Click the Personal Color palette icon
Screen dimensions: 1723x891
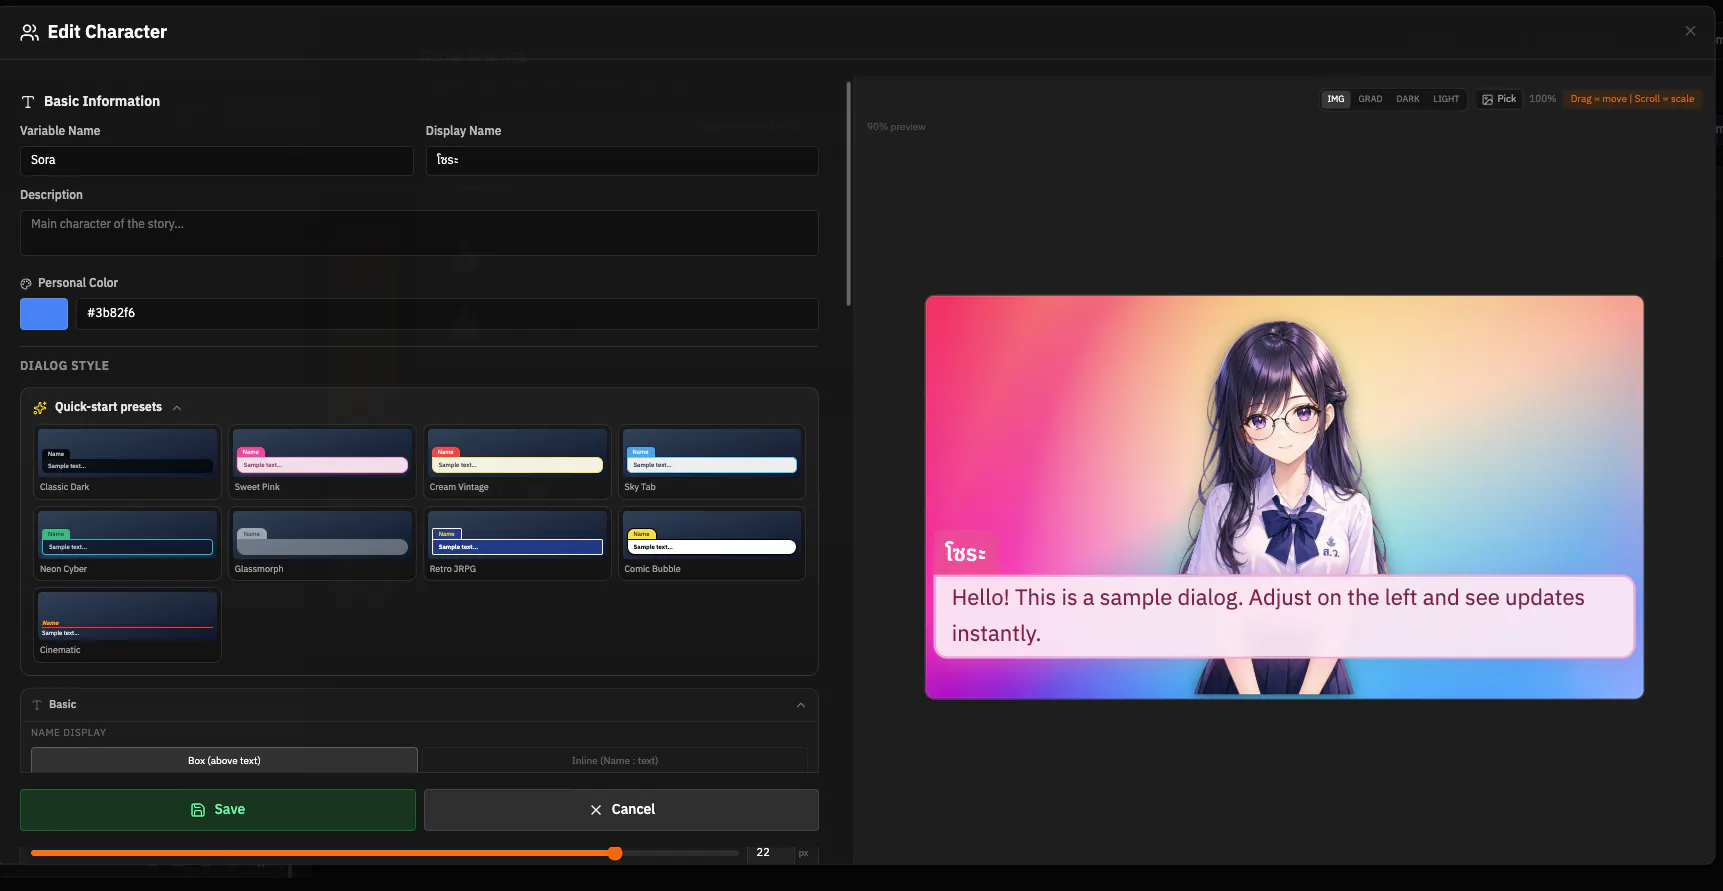26,284
